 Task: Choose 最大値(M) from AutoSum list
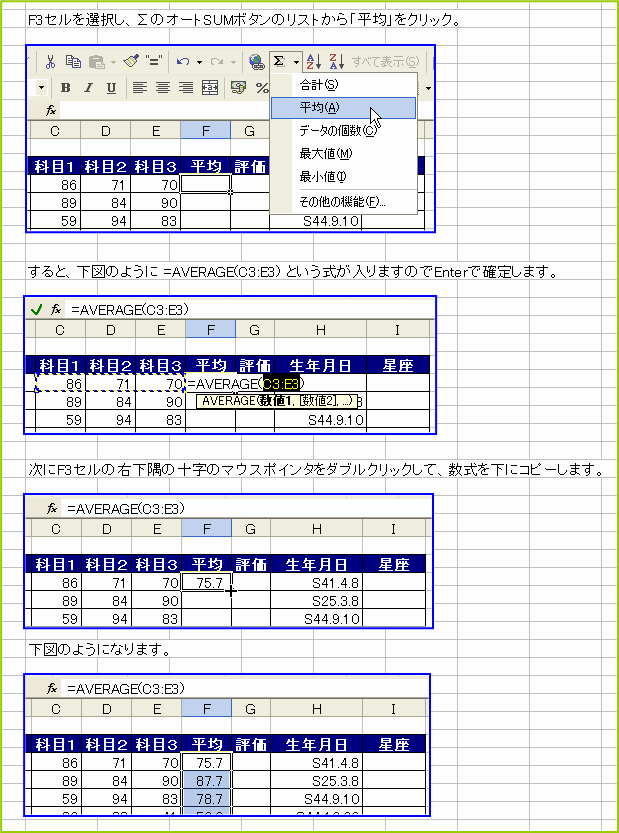(343, 154)
